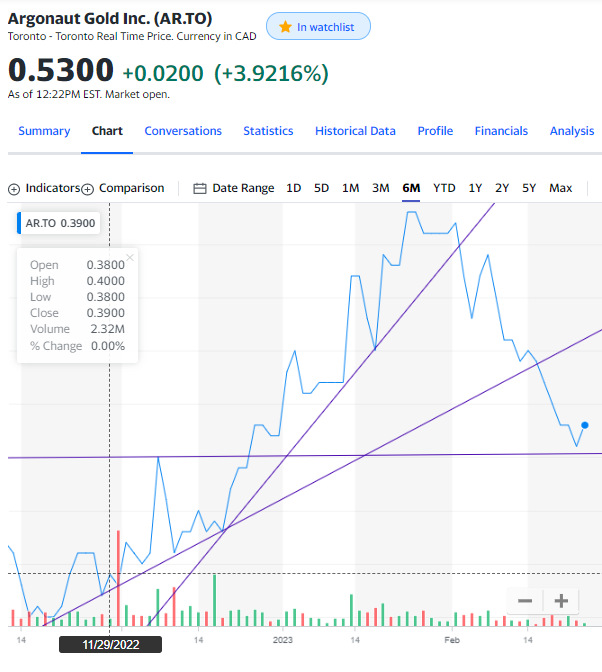Click the blue AR.TO series color bar
This screenshot has width=602, height=672.
pyautogui.click(x=19, y=223)
